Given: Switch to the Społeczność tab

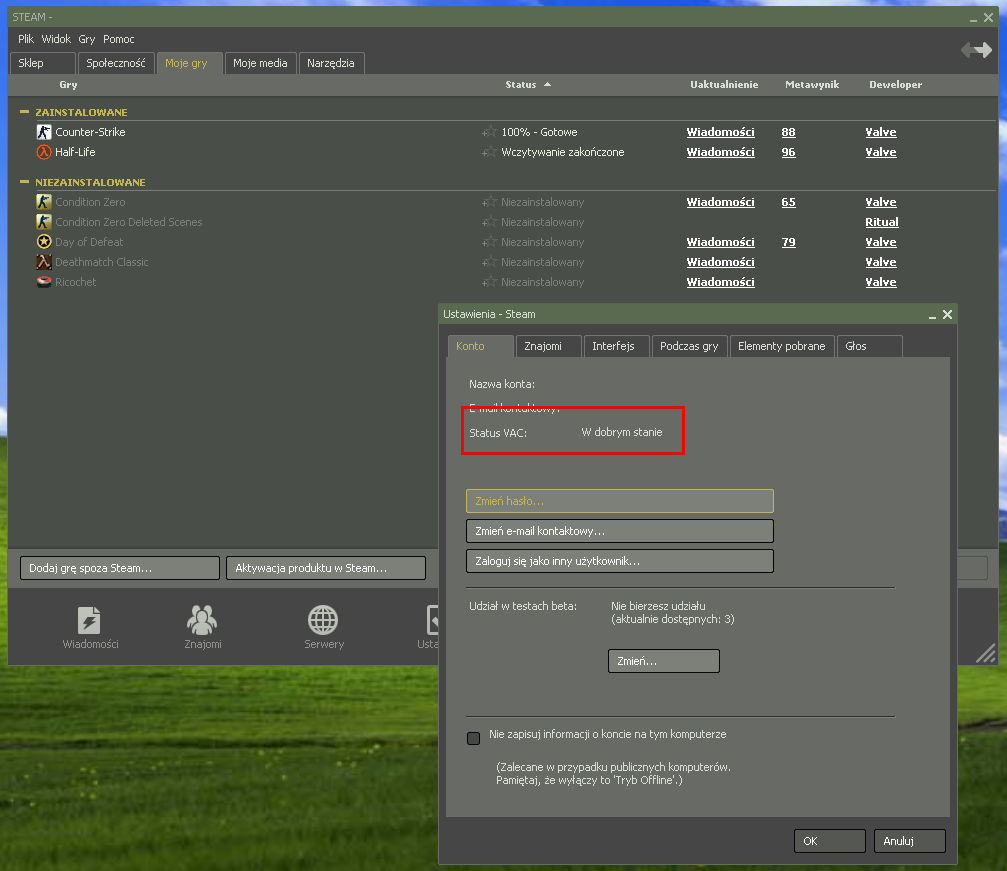Looking at the screenshot, I should (x=116, y=63).
